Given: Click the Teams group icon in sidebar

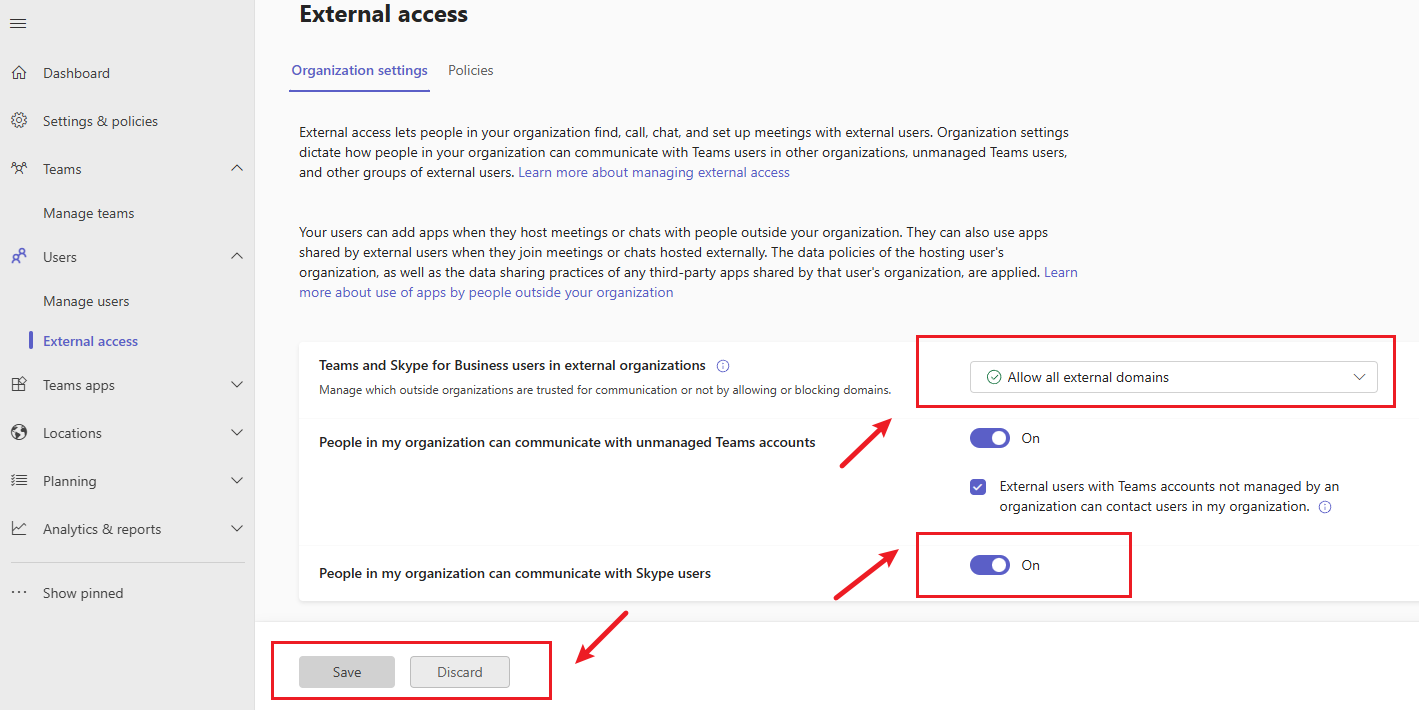Looking at the screenshot, I should (19, 169).
